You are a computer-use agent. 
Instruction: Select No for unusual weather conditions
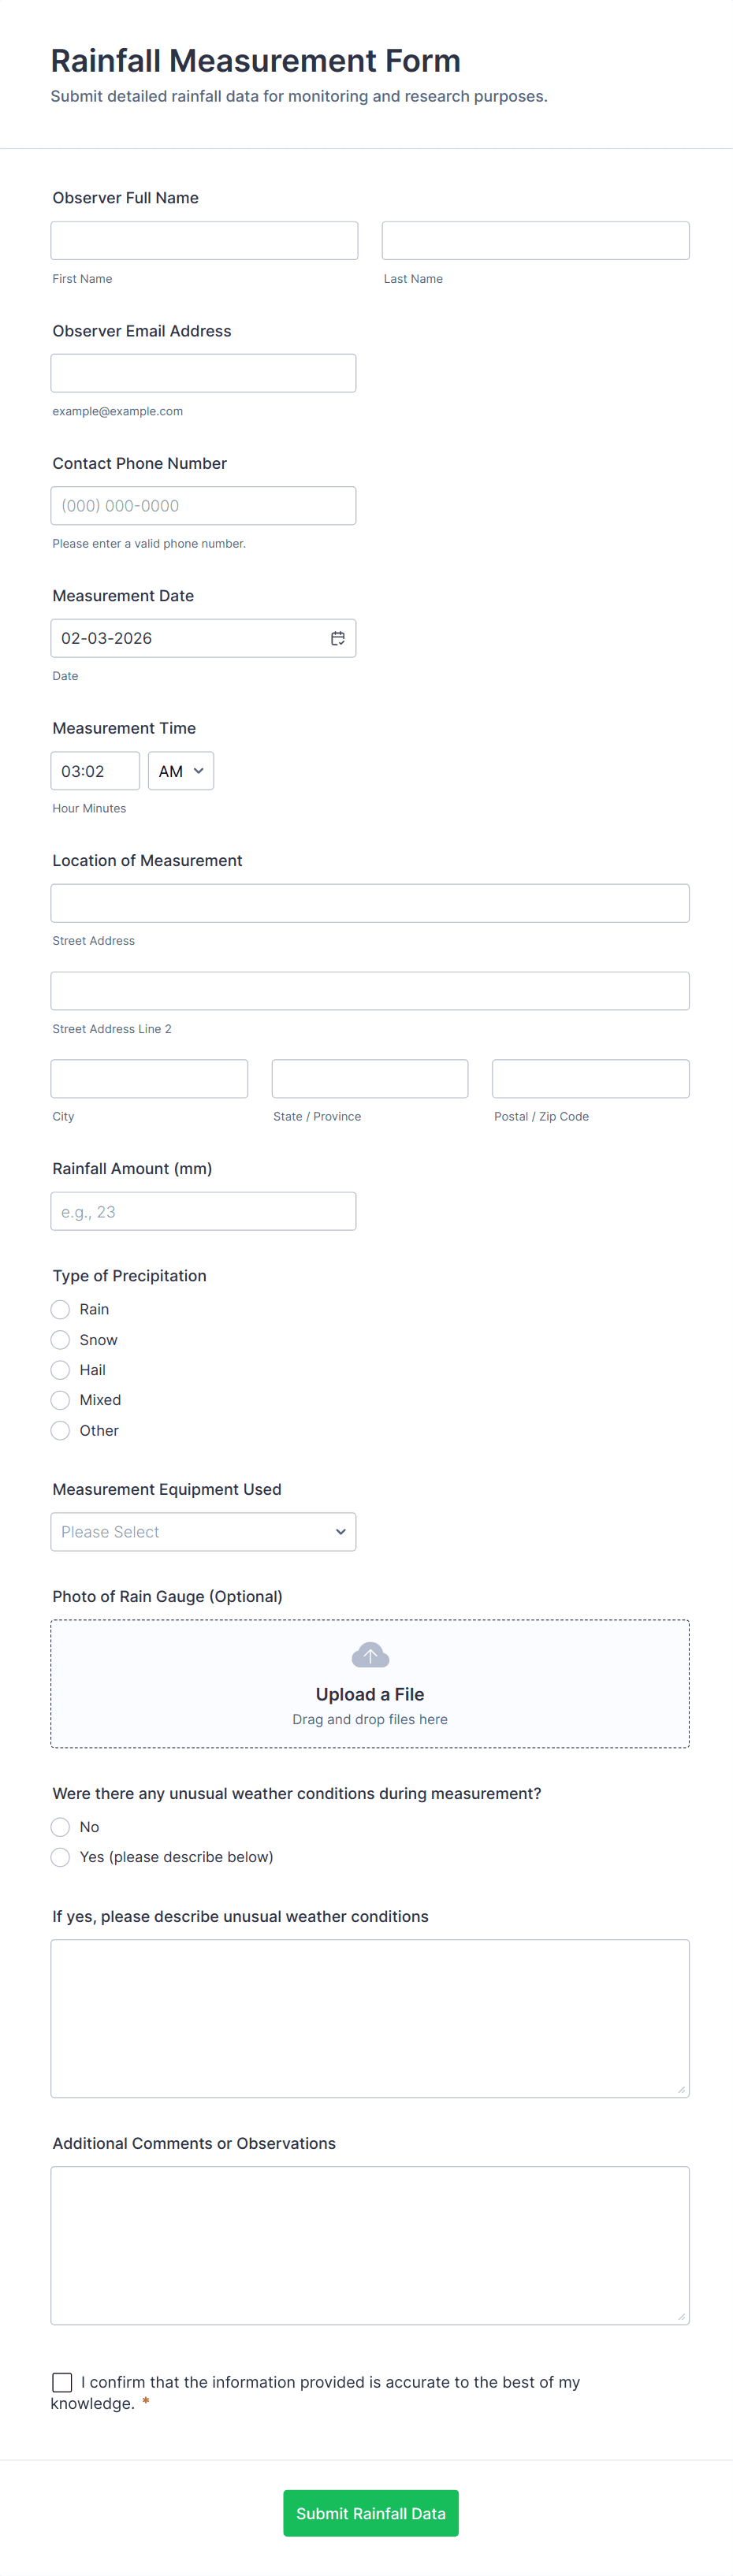click(x=60, y=1827)
